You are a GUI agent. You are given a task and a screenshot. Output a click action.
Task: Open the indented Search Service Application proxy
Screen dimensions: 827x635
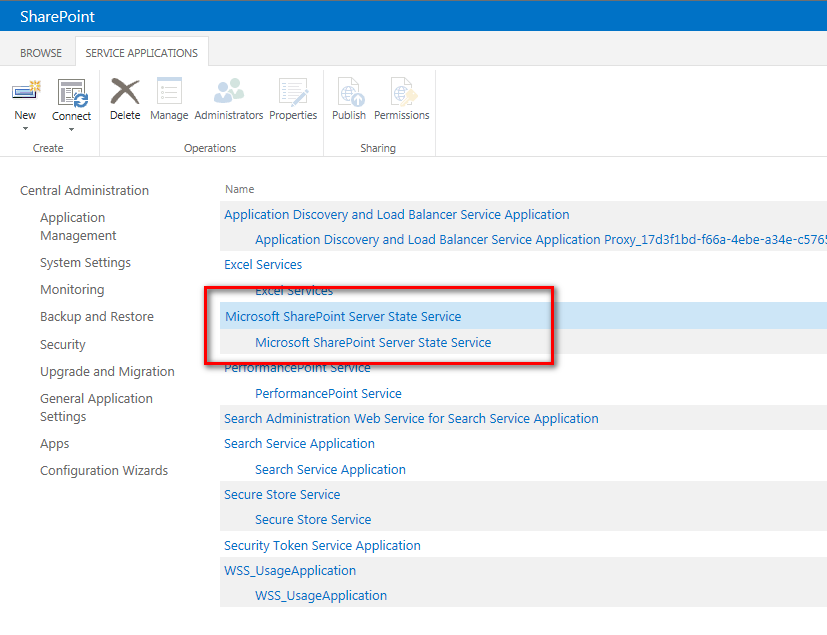[x=330, y=469]
